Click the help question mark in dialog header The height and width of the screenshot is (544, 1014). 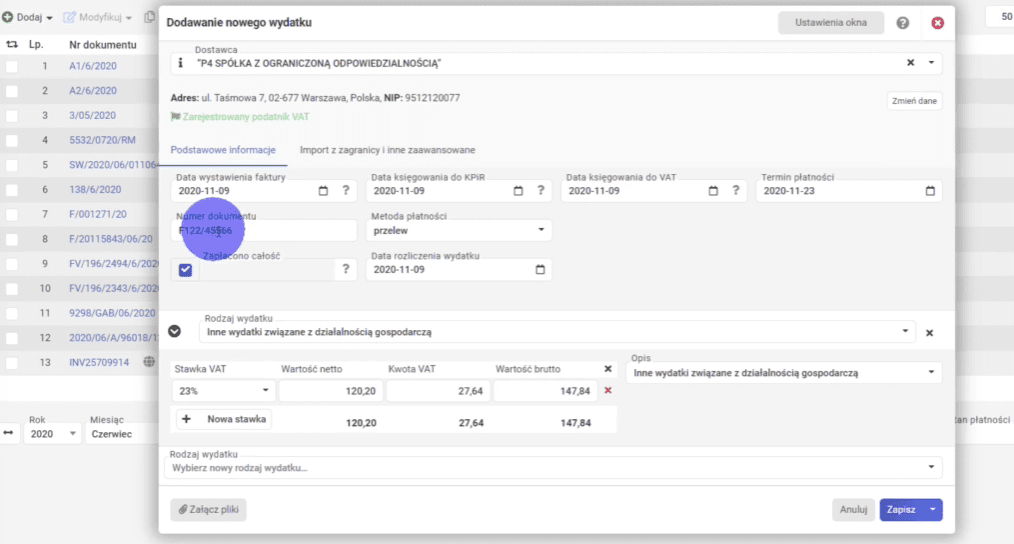[x=903, y=23]
